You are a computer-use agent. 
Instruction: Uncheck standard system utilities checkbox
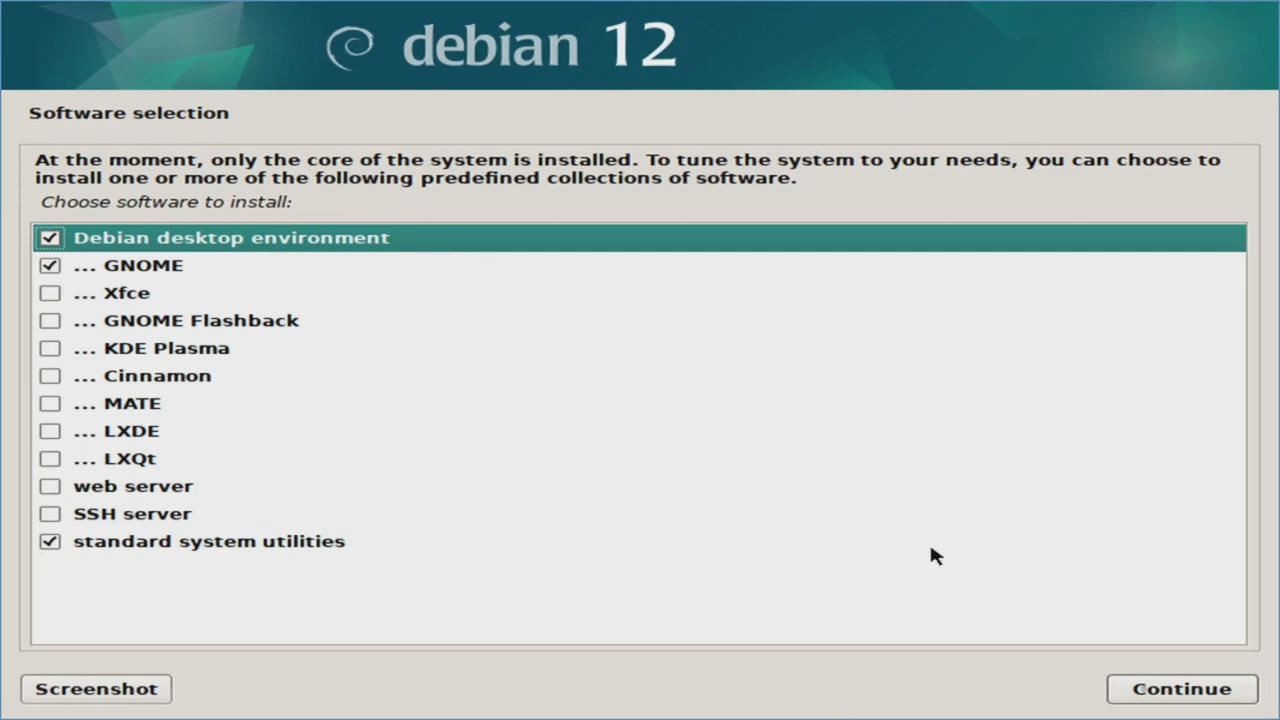50,541
